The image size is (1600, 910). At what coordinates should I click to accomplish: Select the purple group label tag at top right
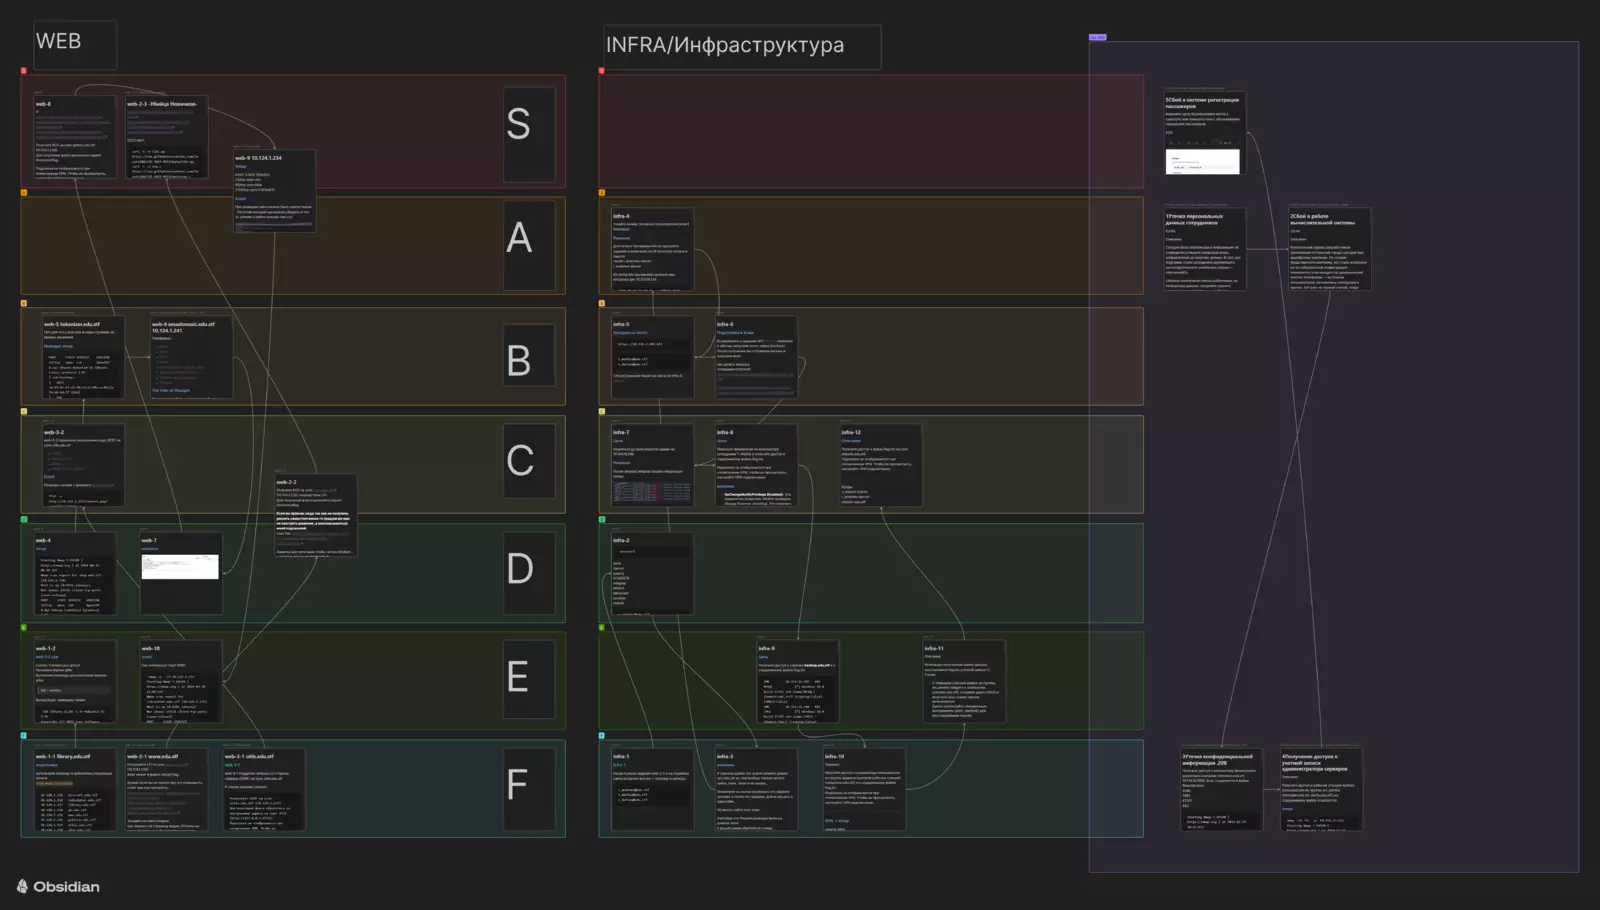point(1097,38)
